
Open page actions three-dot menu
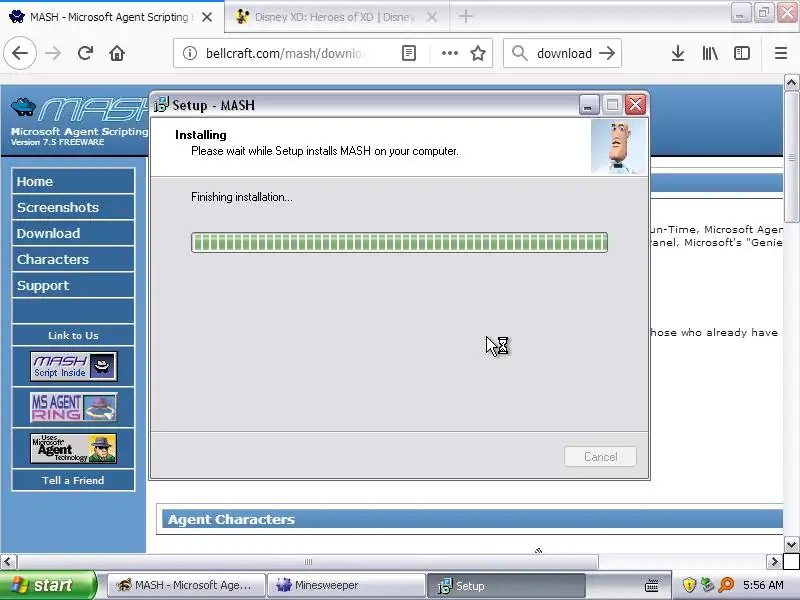(x=449, y=53)
